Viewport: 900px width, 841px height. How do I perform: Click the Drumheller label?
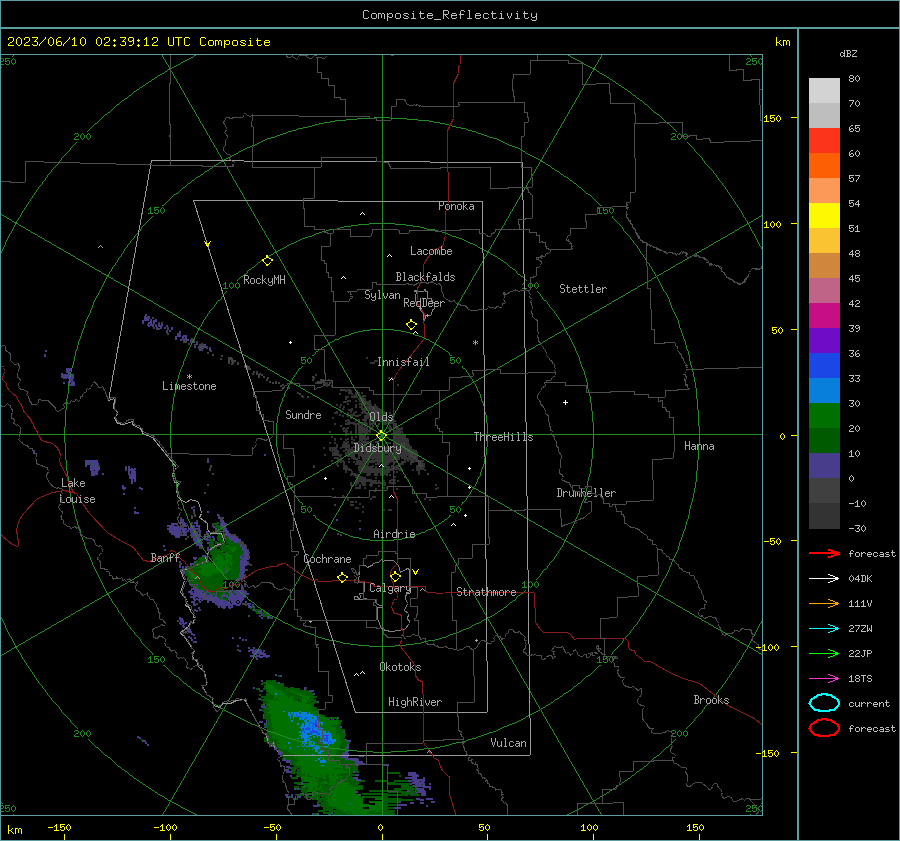click(x=586, y=493)
